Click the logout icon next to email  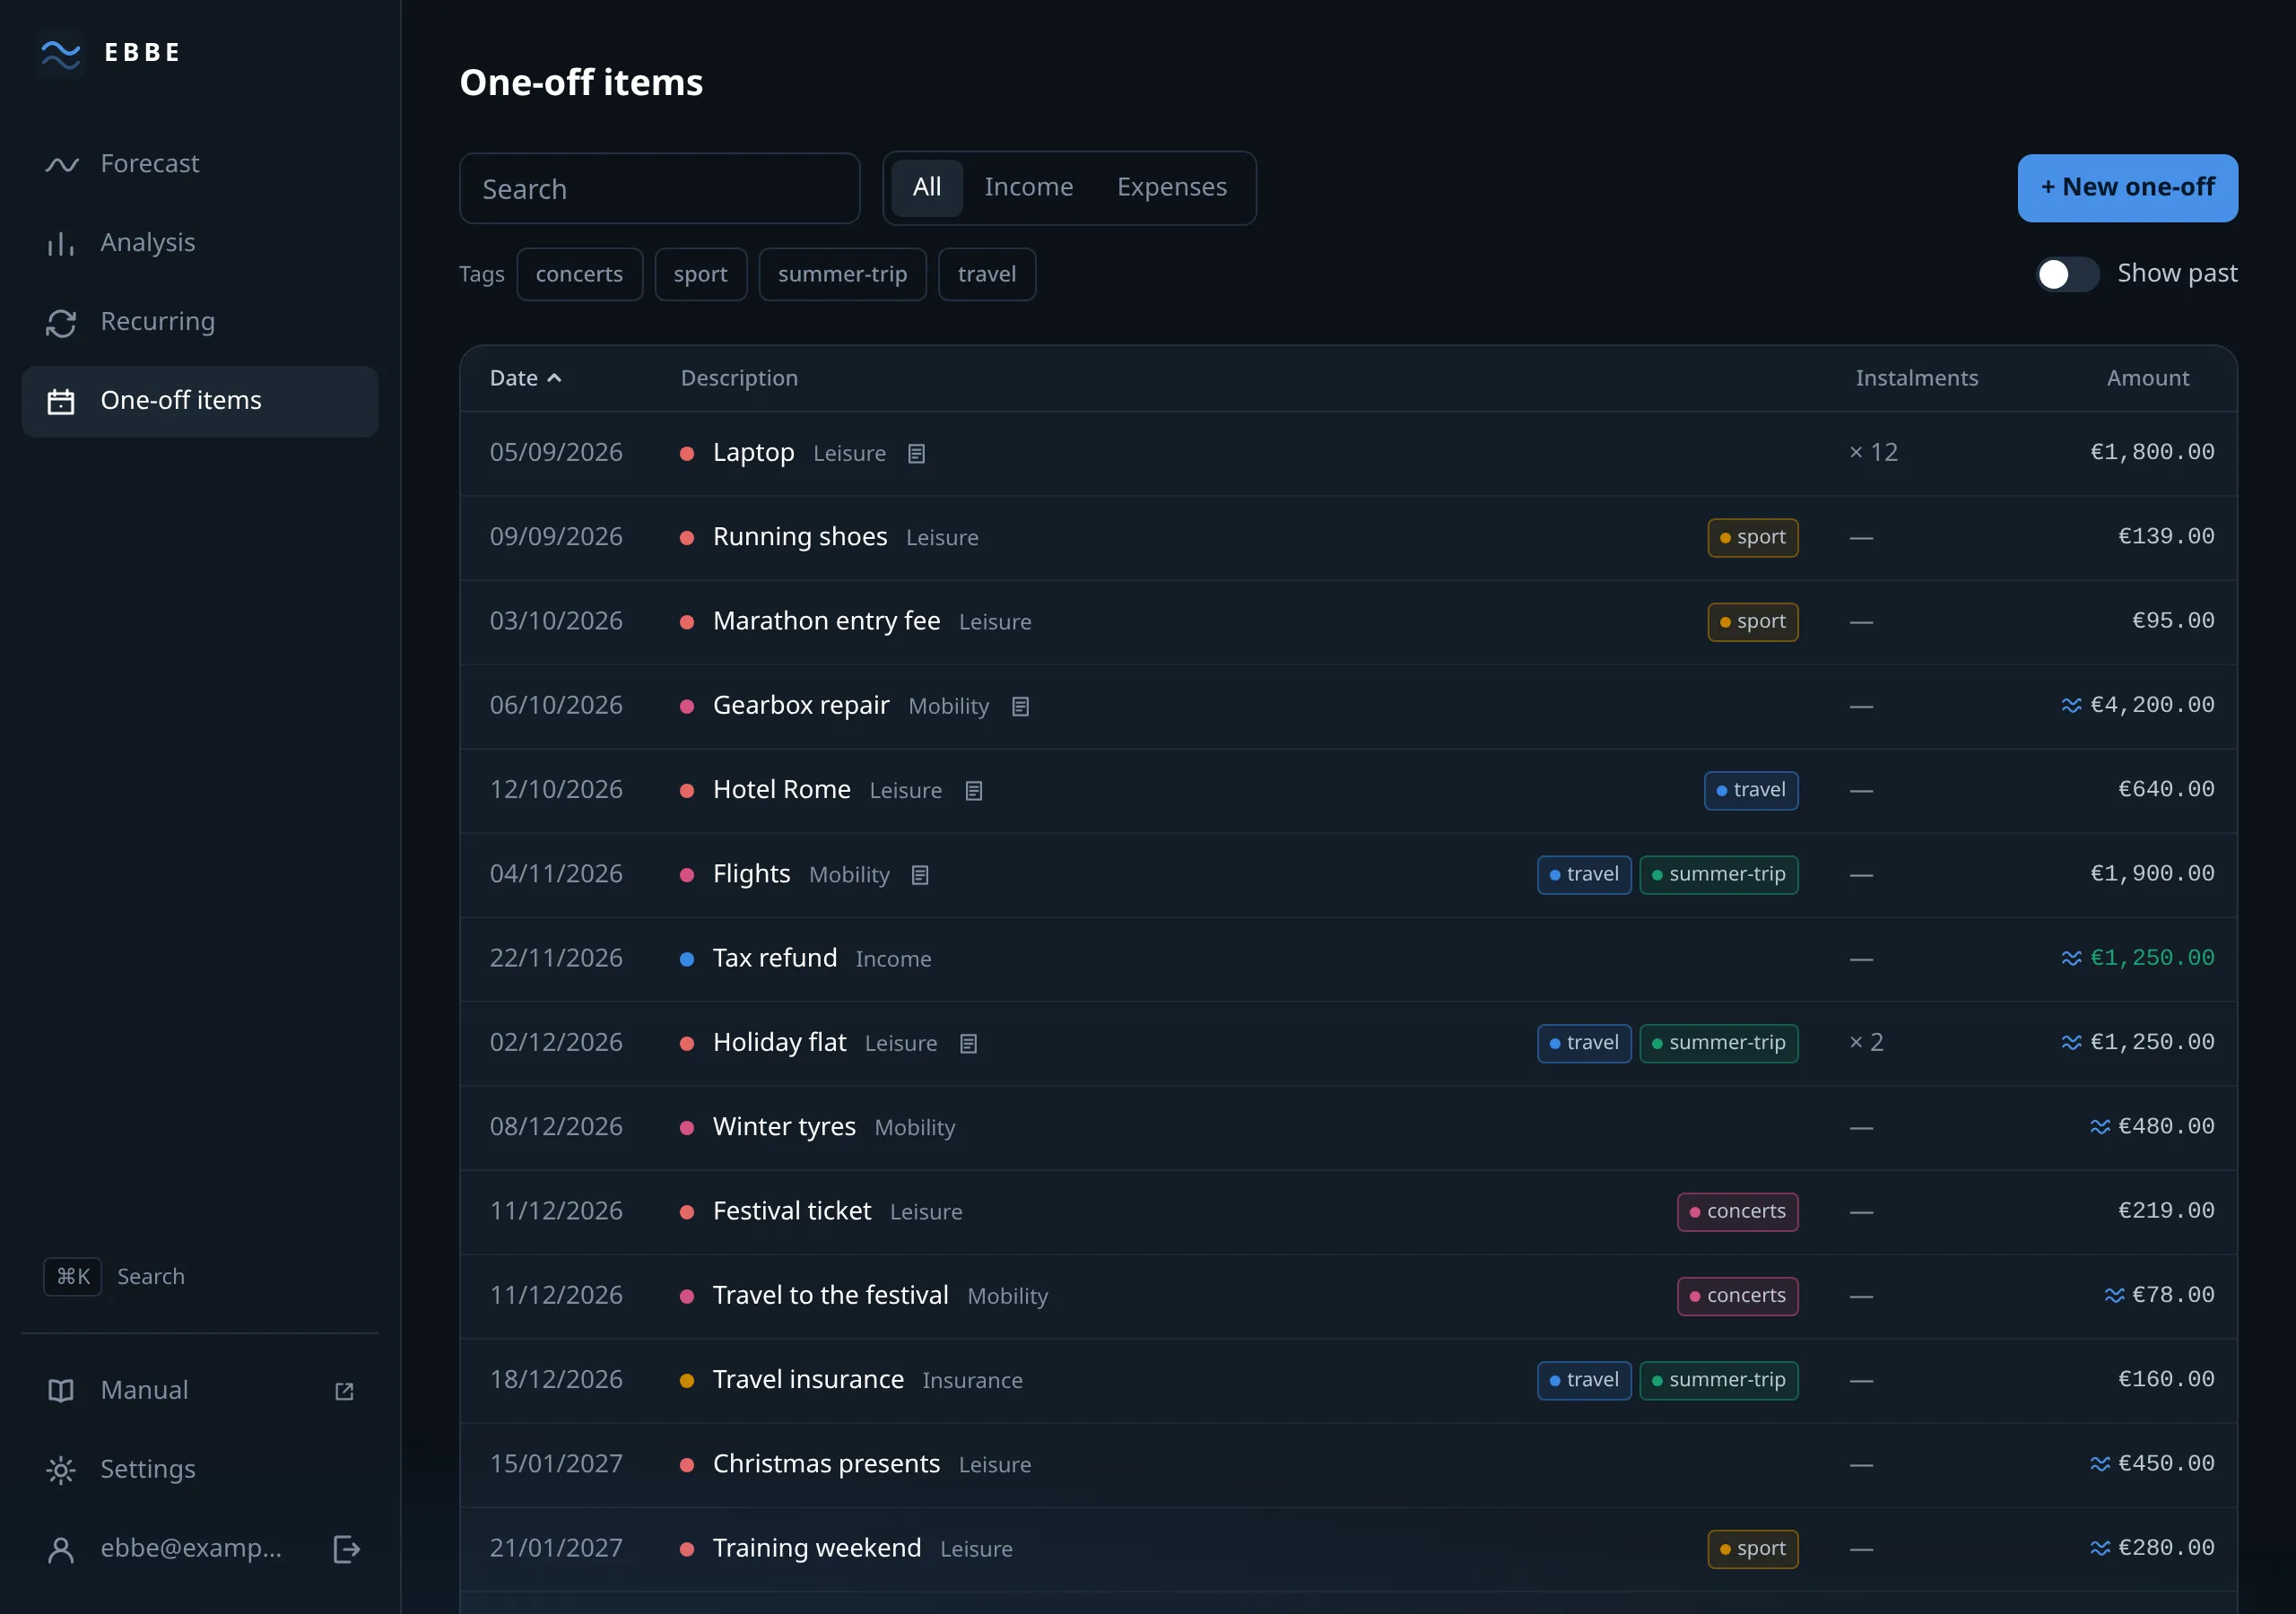point(346,1549)
